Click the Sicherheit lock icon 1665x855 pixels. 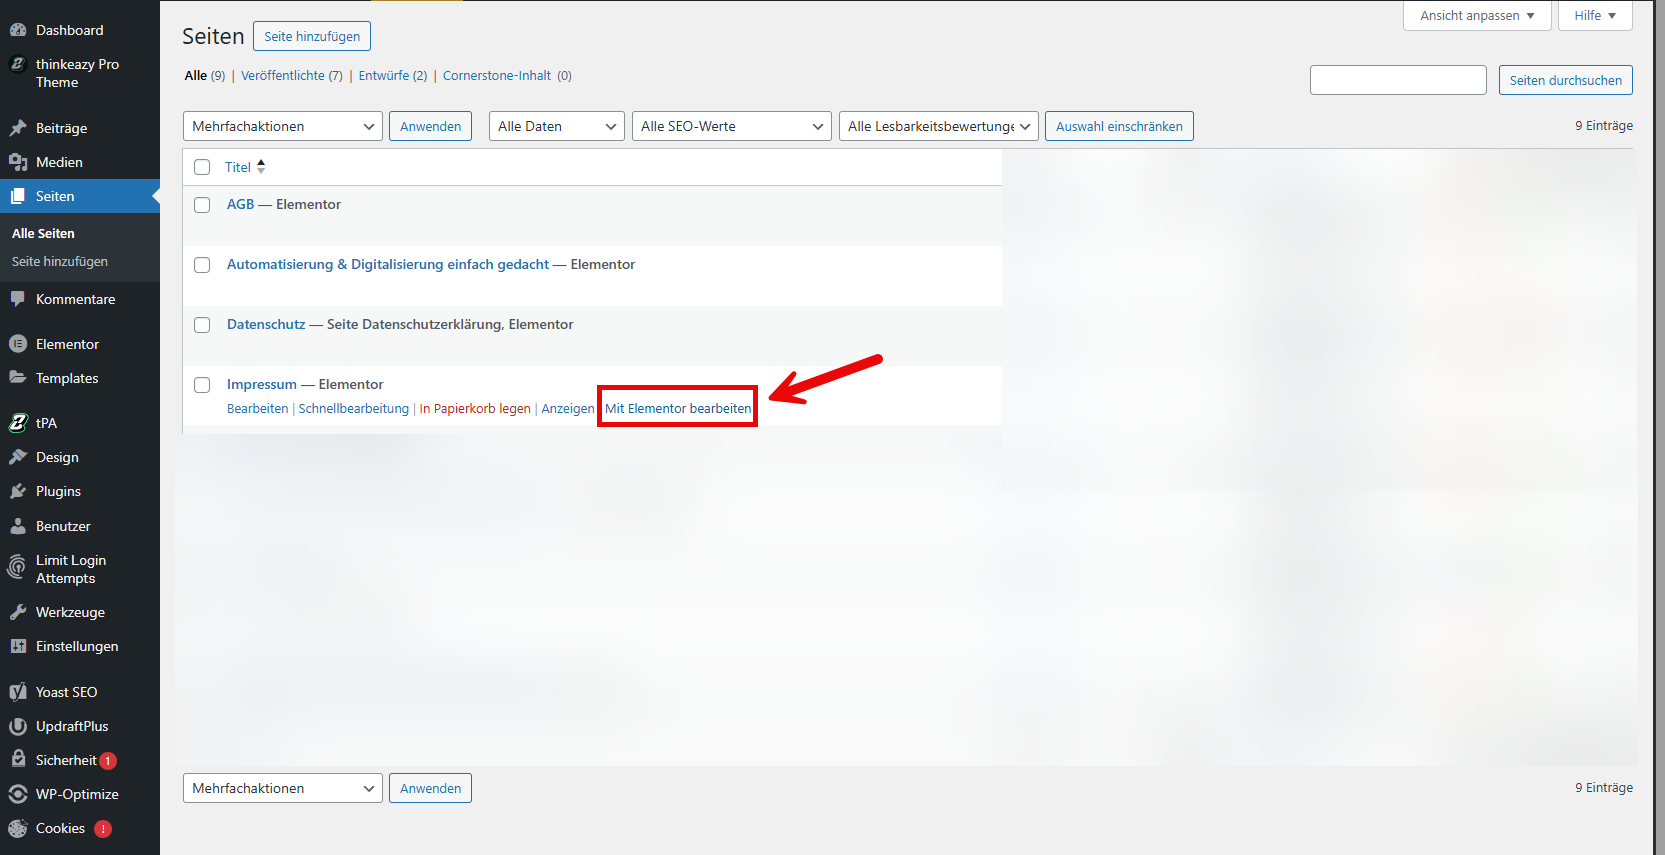[x=18, y=760]
